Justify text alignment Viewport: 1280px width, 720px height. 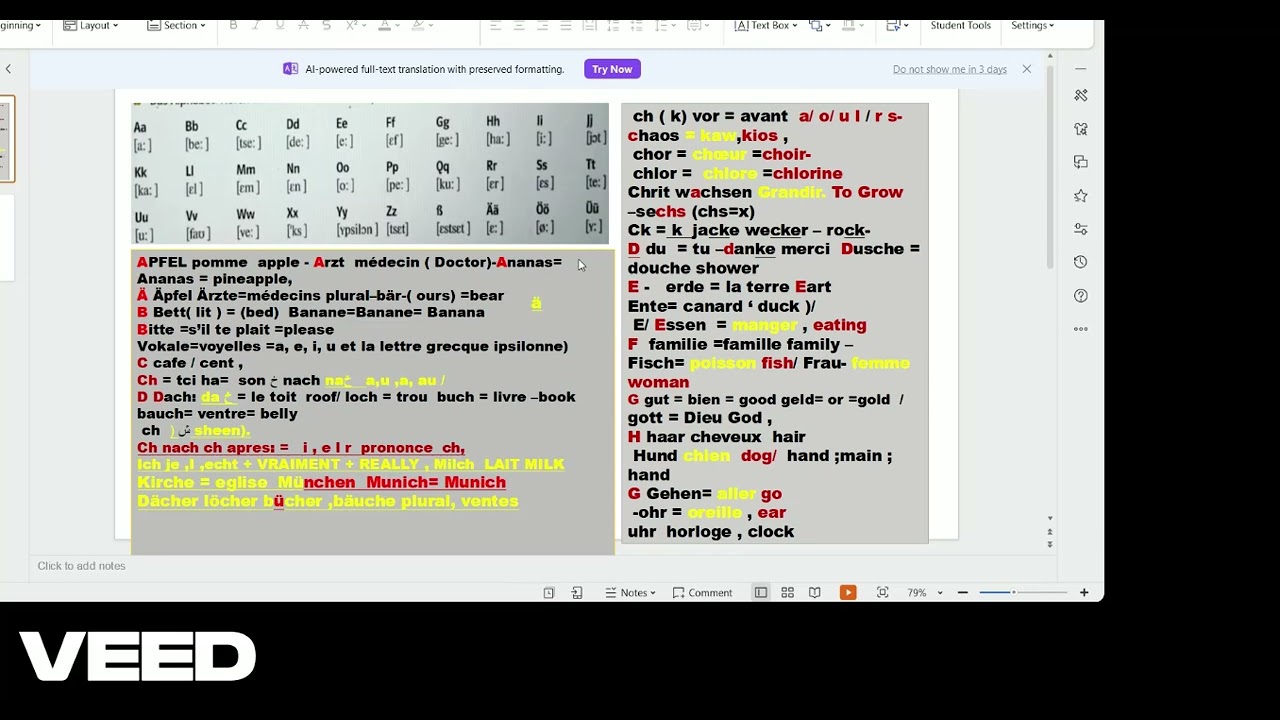point(566,25)
